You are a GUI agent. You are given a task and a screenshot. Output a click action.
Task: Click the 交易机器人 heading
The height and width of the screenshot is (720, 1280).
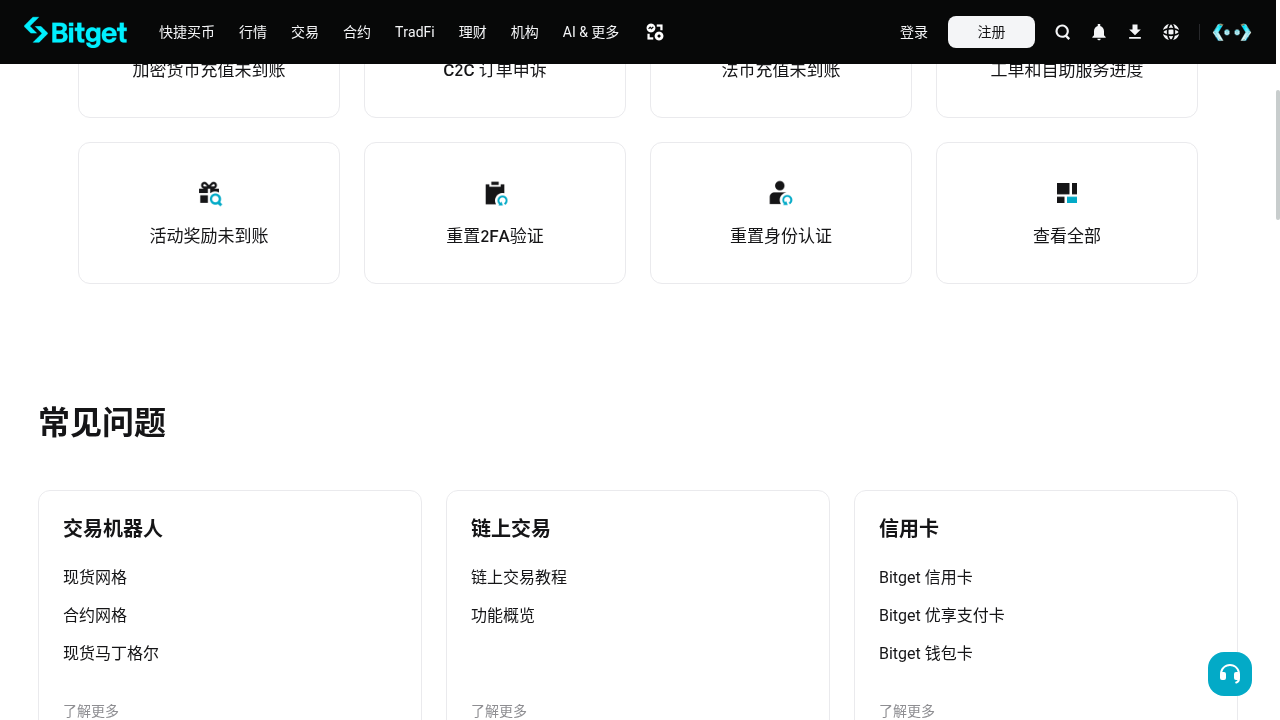(x=112, y=528)
